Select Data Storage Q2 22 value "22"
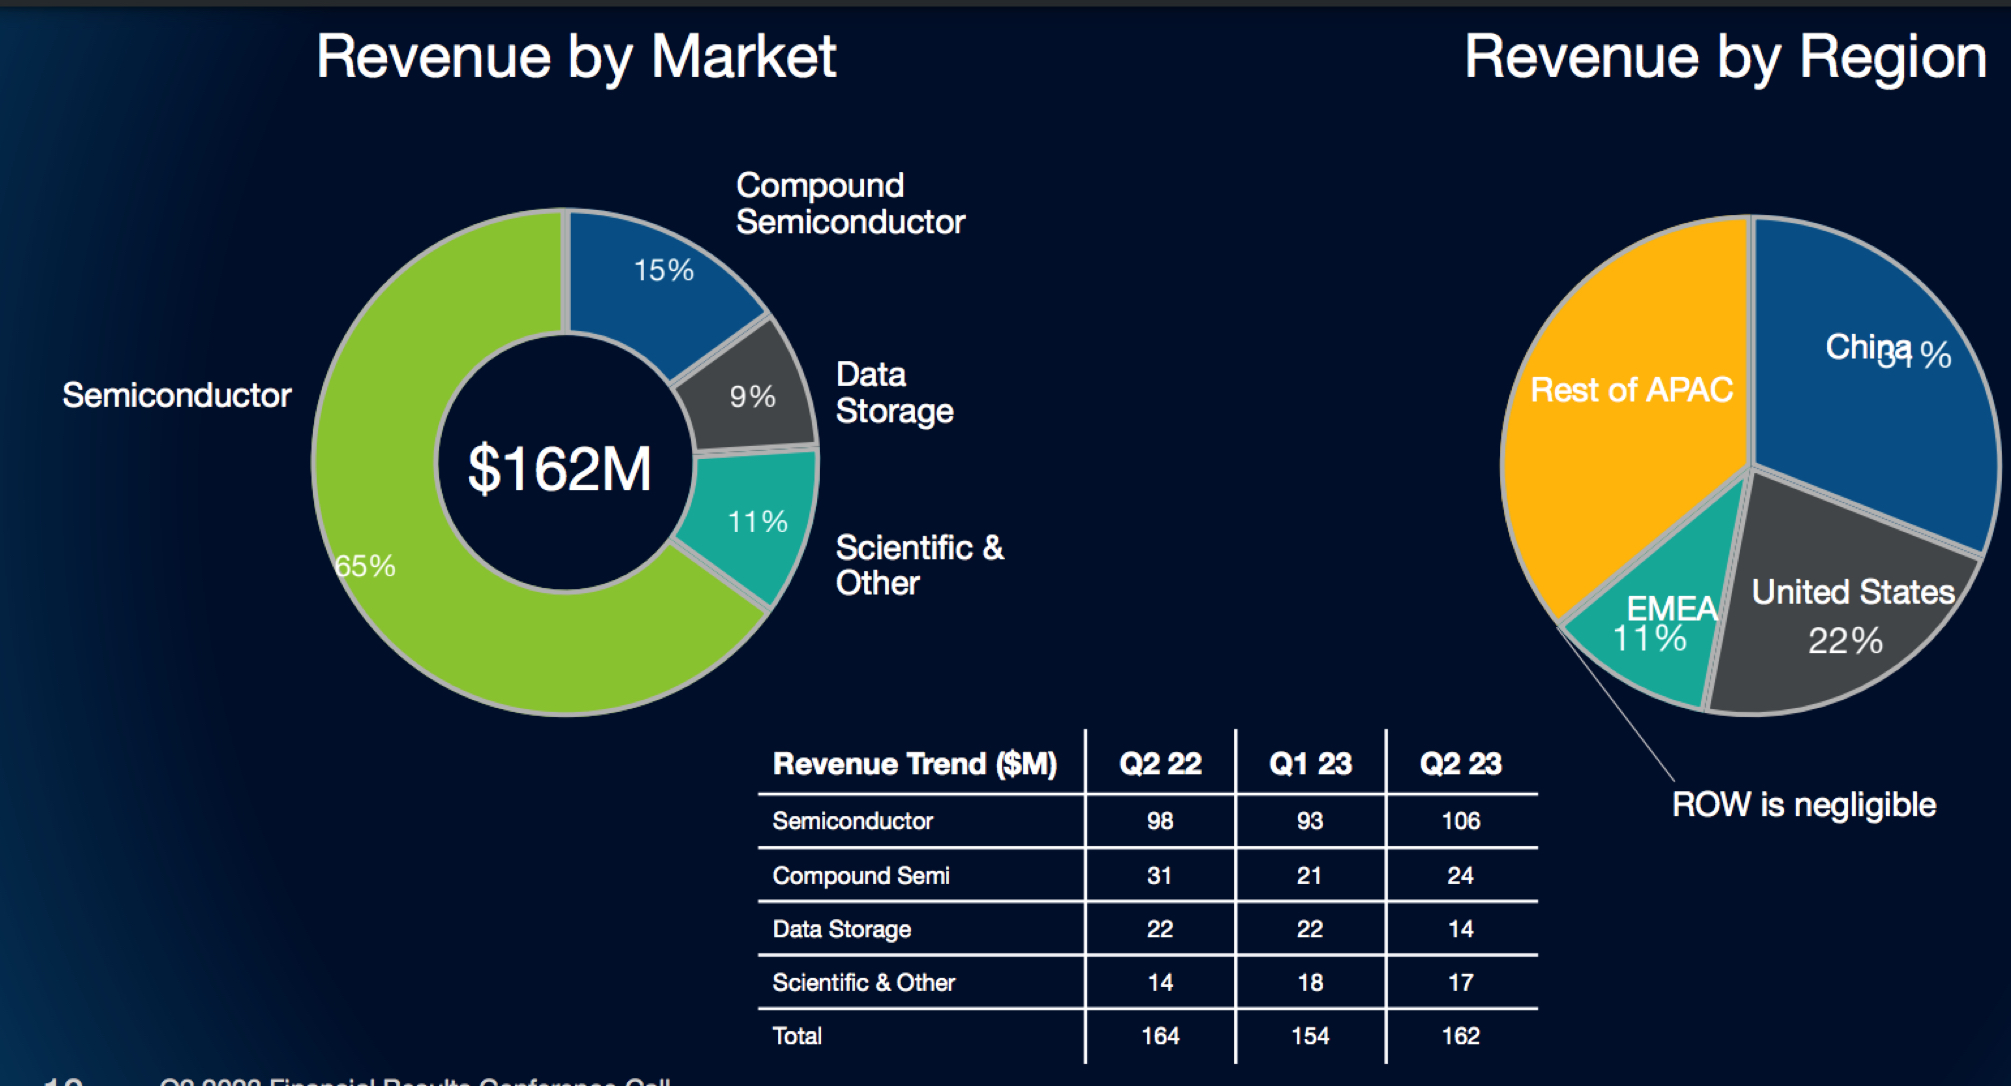 tap(1160, 929)
